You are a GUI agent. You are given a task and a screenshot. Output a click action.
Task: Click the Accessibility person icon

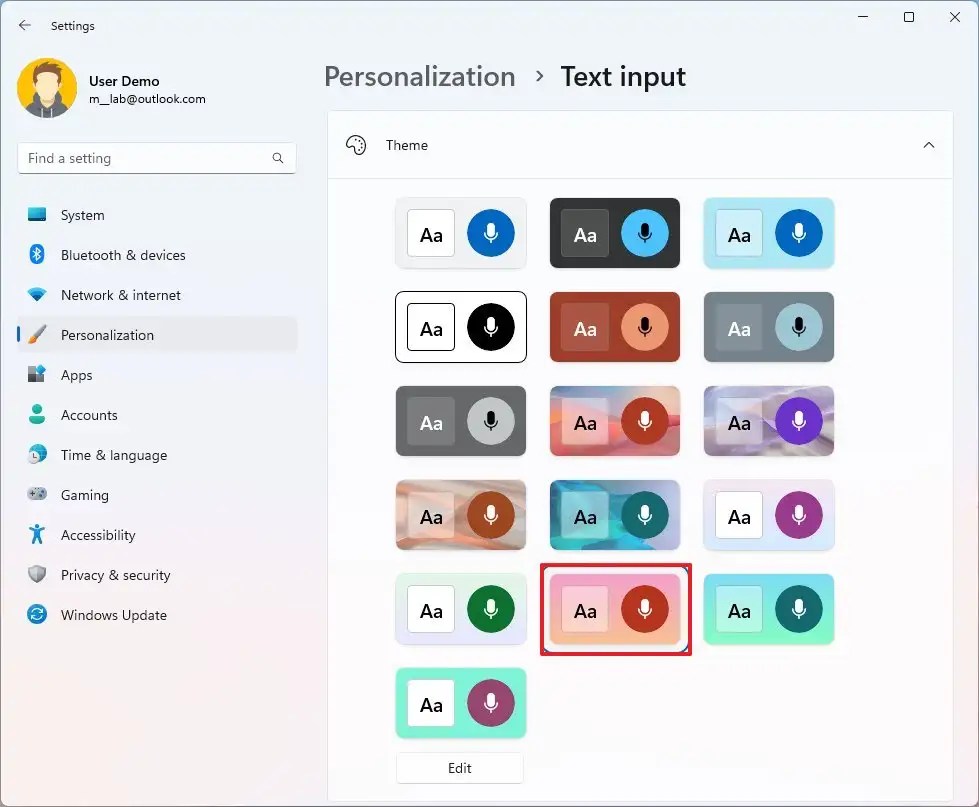coord(37,535)
